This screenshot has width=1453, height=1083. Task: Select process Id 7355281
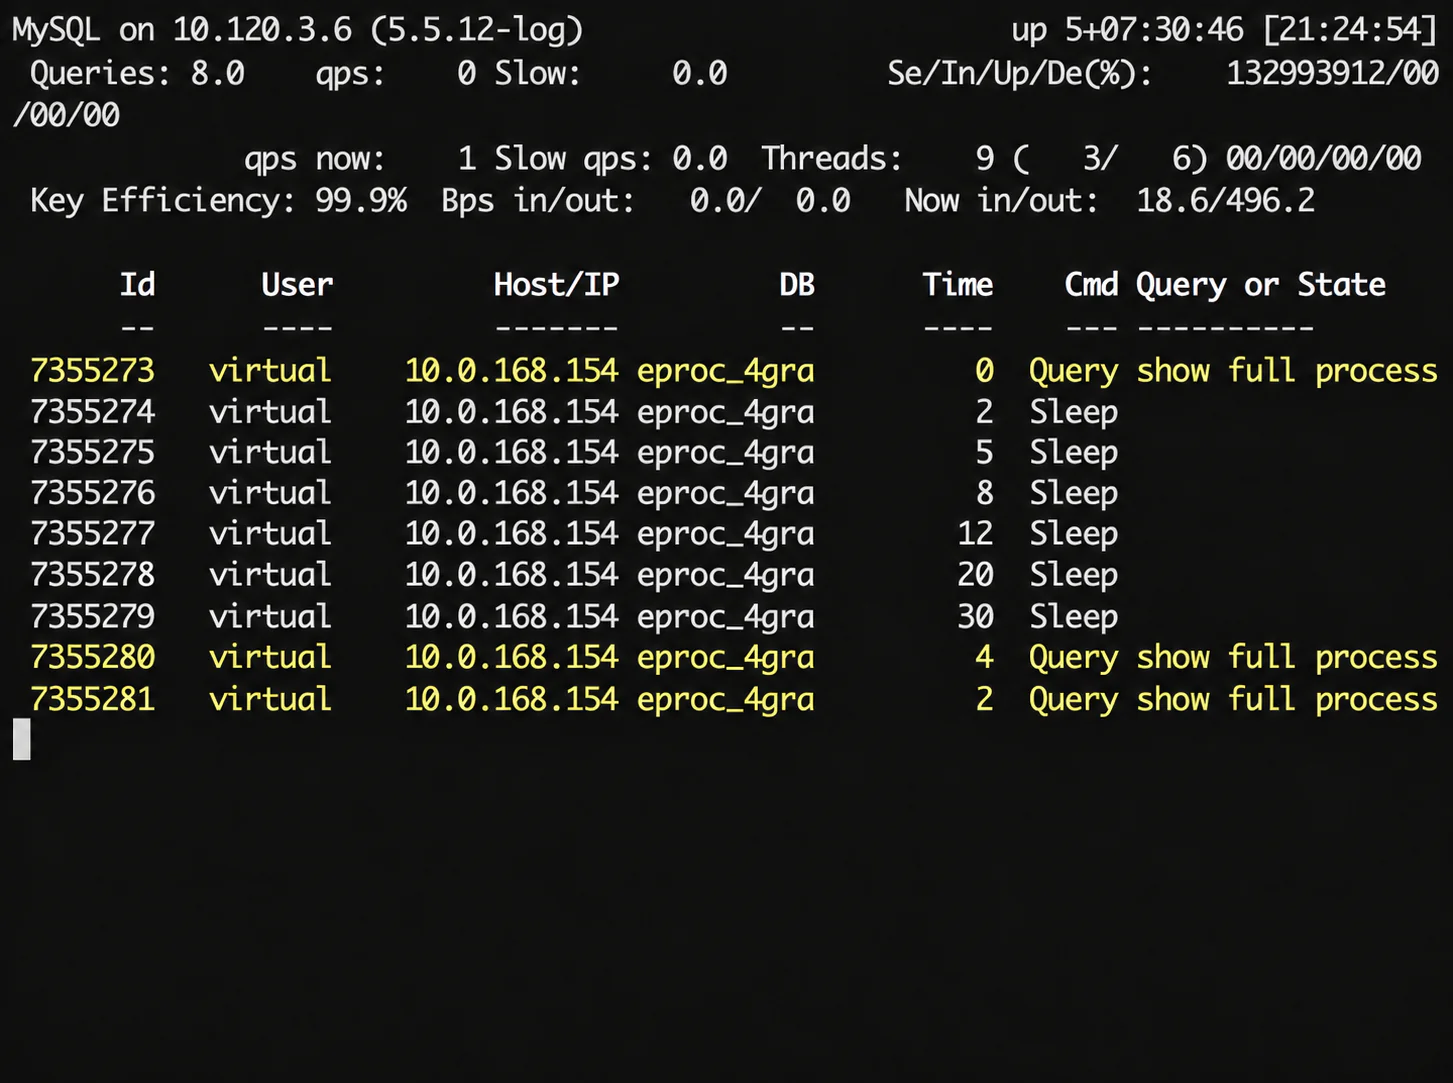tap(92, 699)
